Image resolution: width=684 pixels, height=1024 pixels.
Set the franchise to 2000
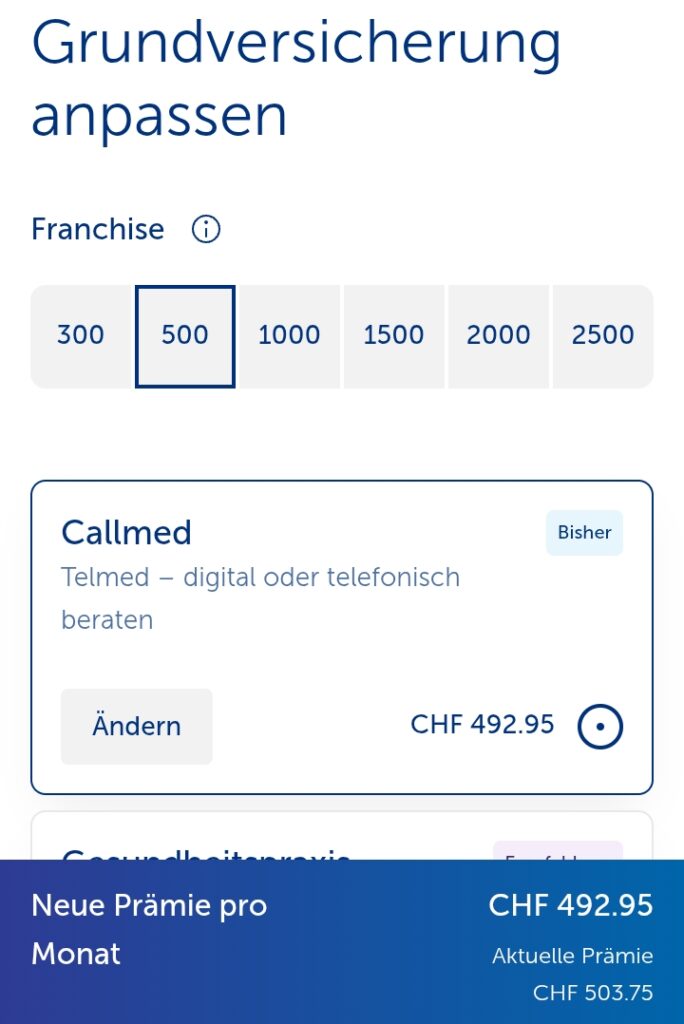498,336
